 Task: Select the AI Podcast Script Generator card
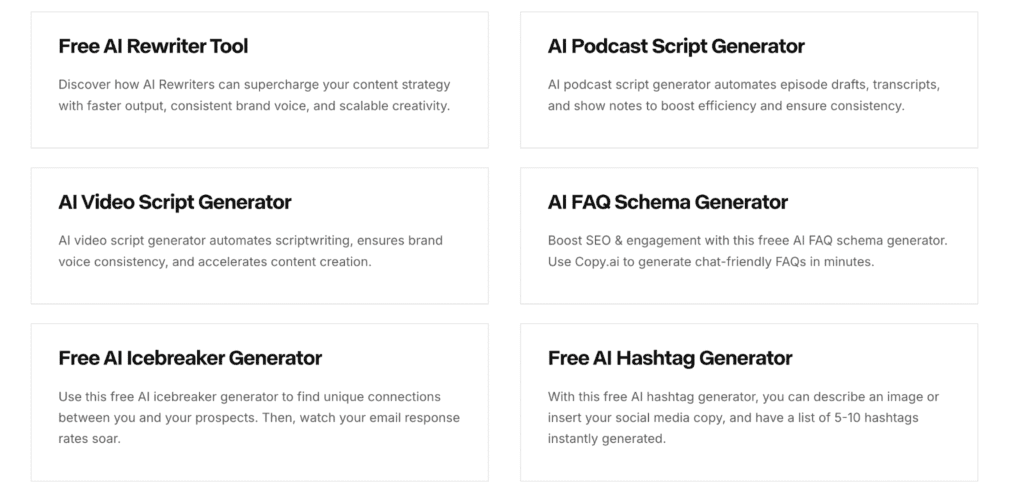click(749, 80)
